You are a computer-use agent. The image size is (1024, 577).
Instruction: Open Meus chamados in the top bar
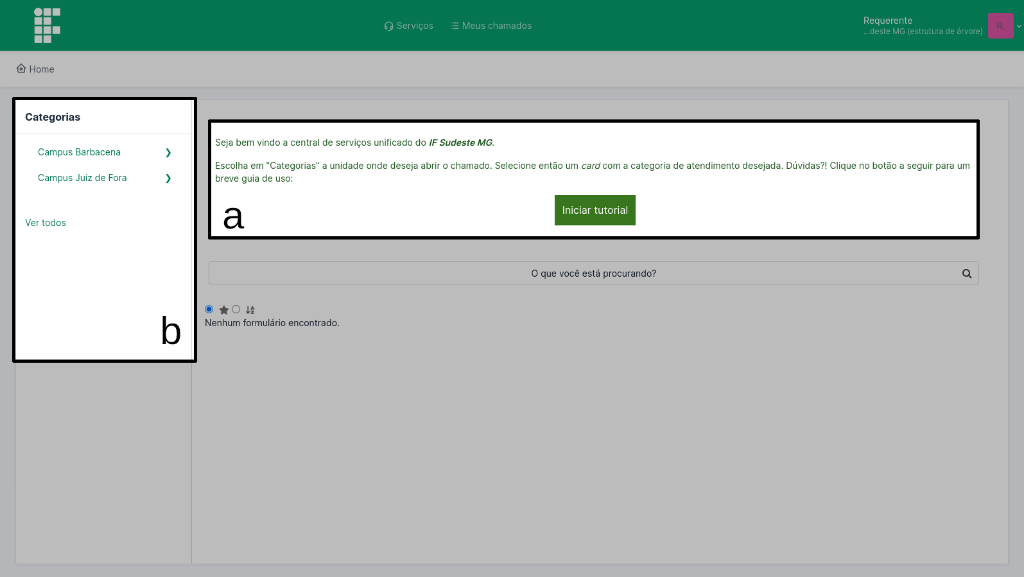click(x=491, y=26)
